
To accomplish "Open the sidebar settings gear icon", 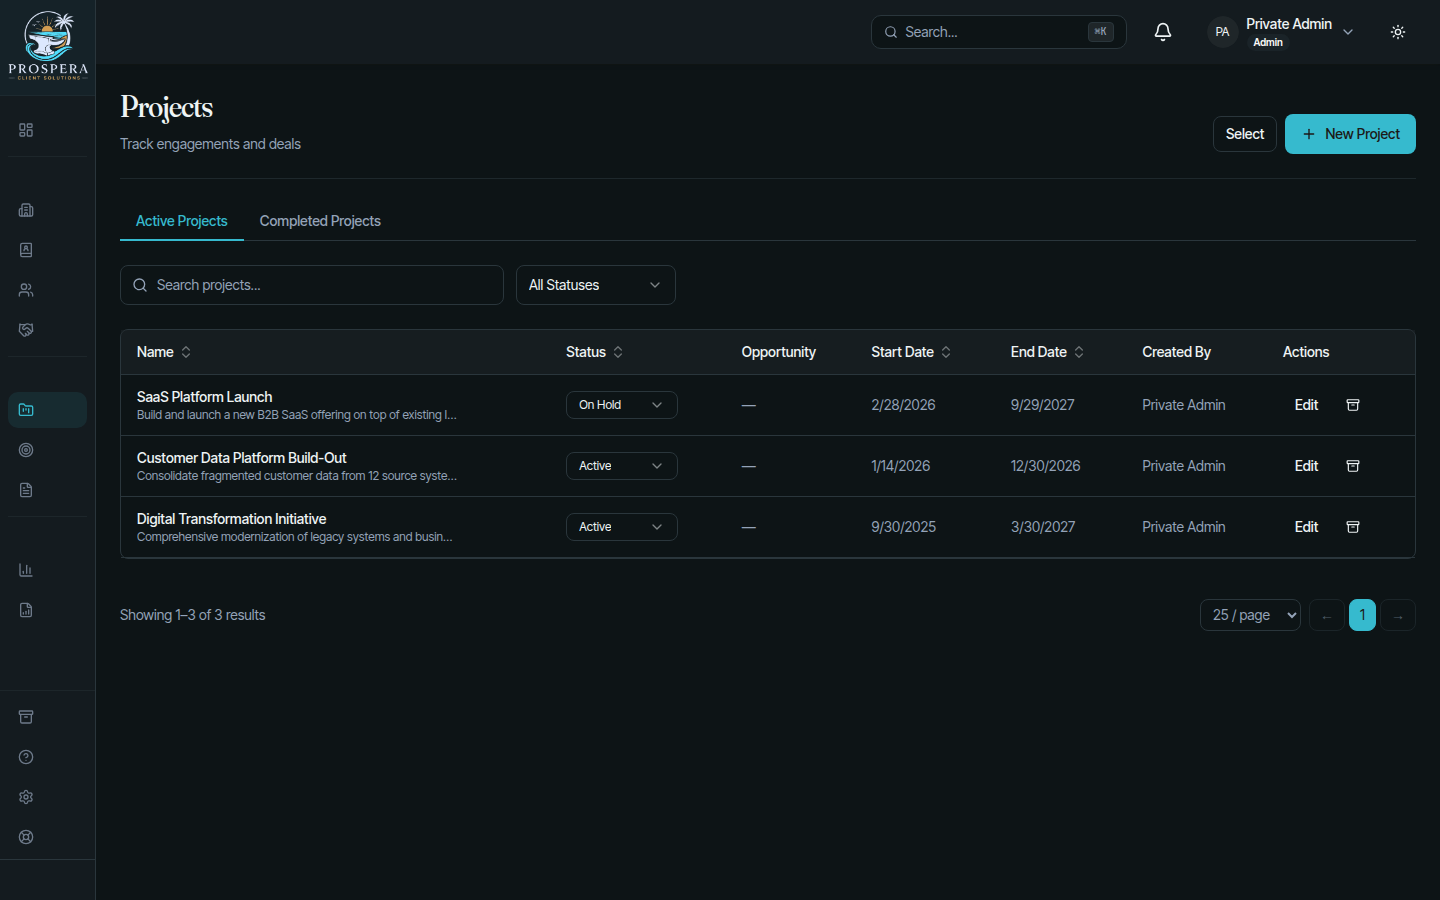I will click(26, 797).
